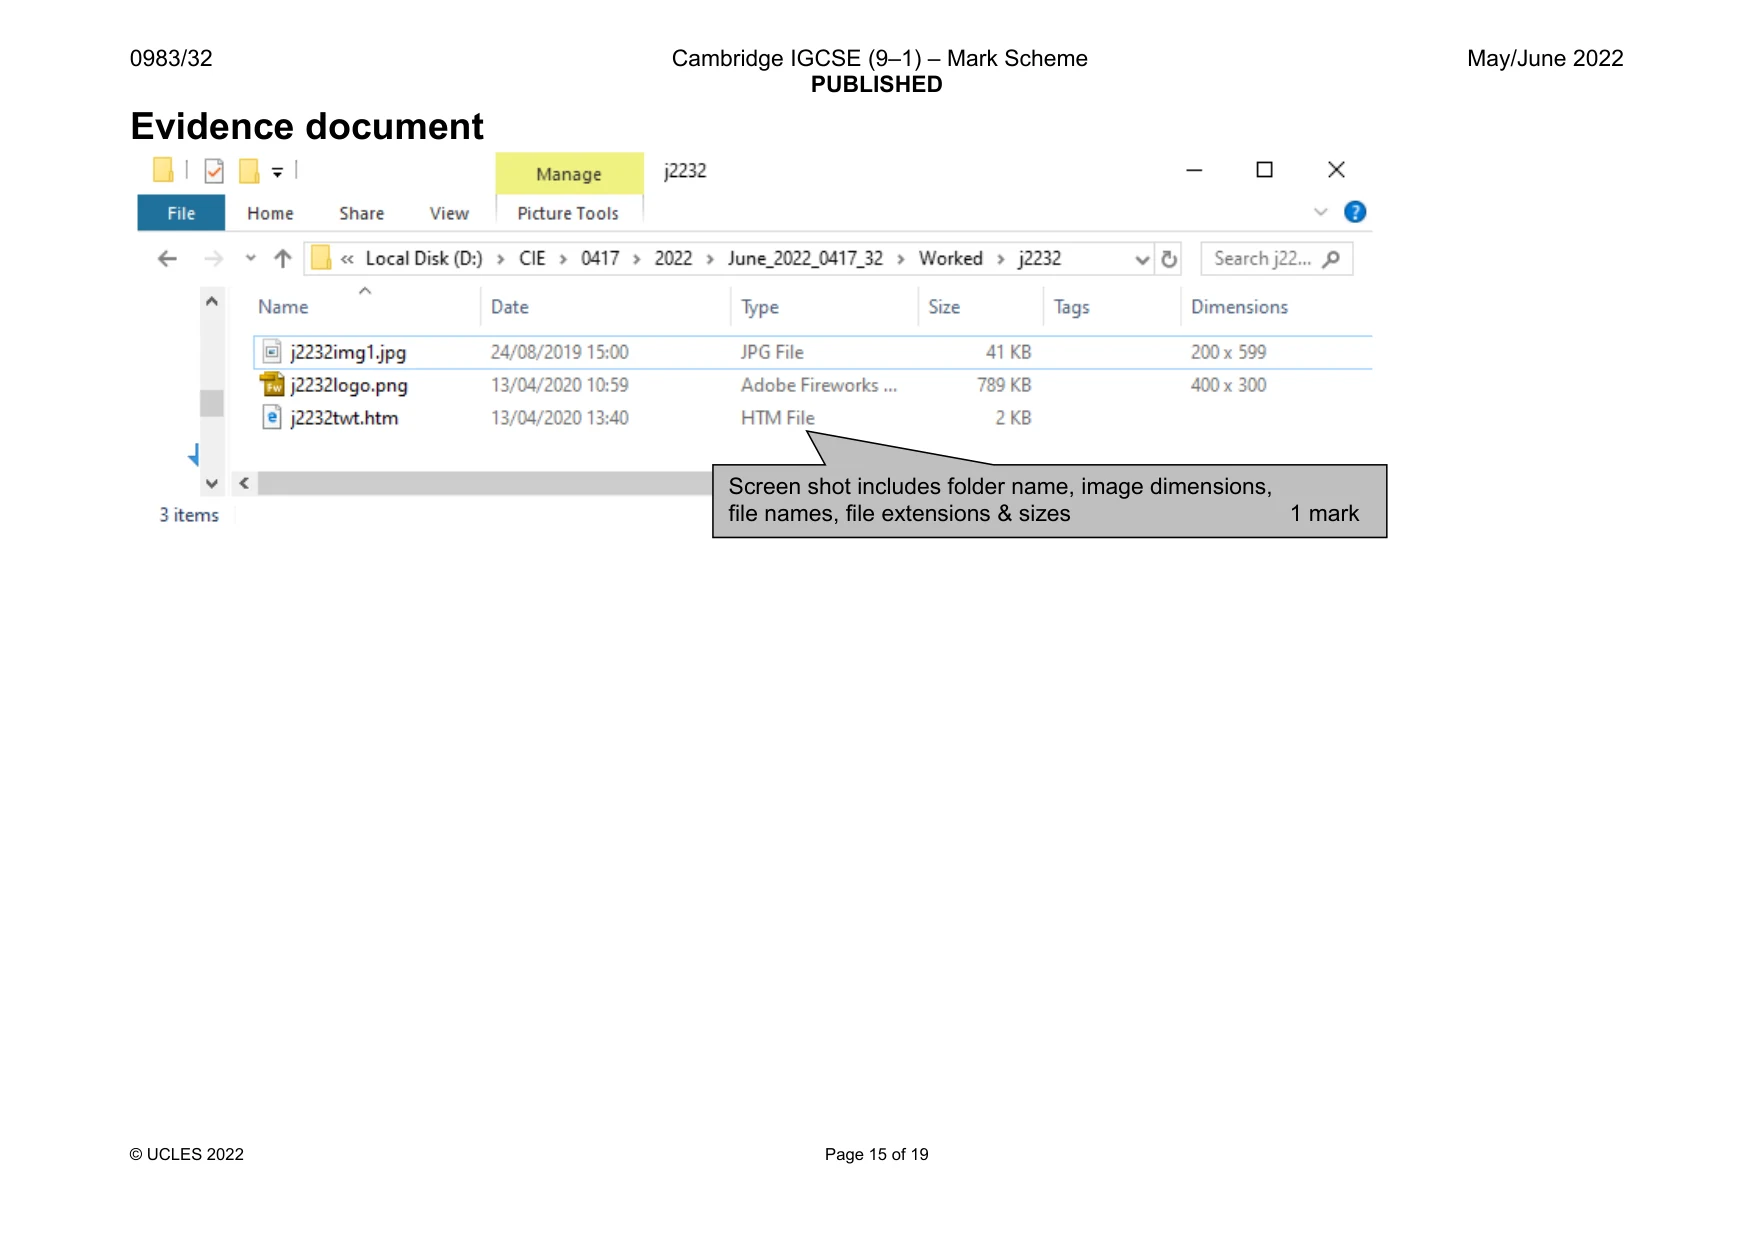Click the New Folder quick access icon
The width and height of the screenshot is (1755, 1241).
[x=249, y=171]
